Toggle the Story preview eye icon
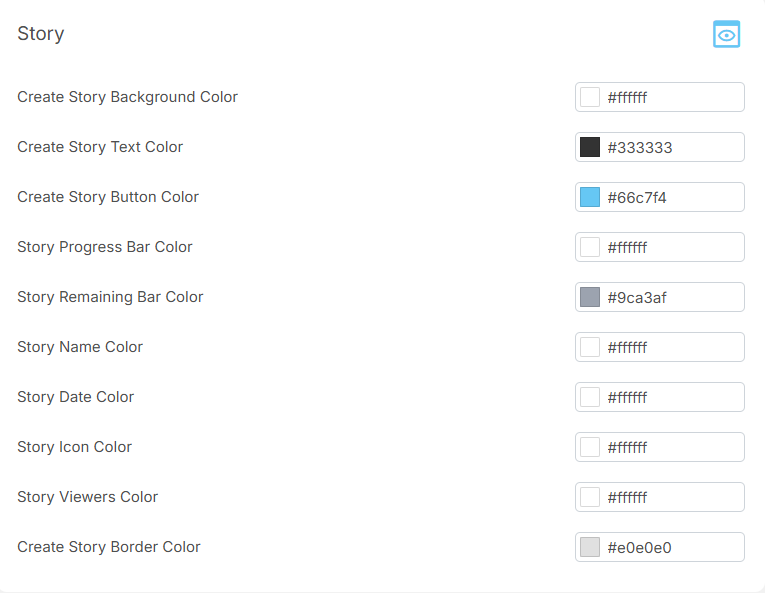Viewport: 765px width, 593px height. click(x=726, y=34)
